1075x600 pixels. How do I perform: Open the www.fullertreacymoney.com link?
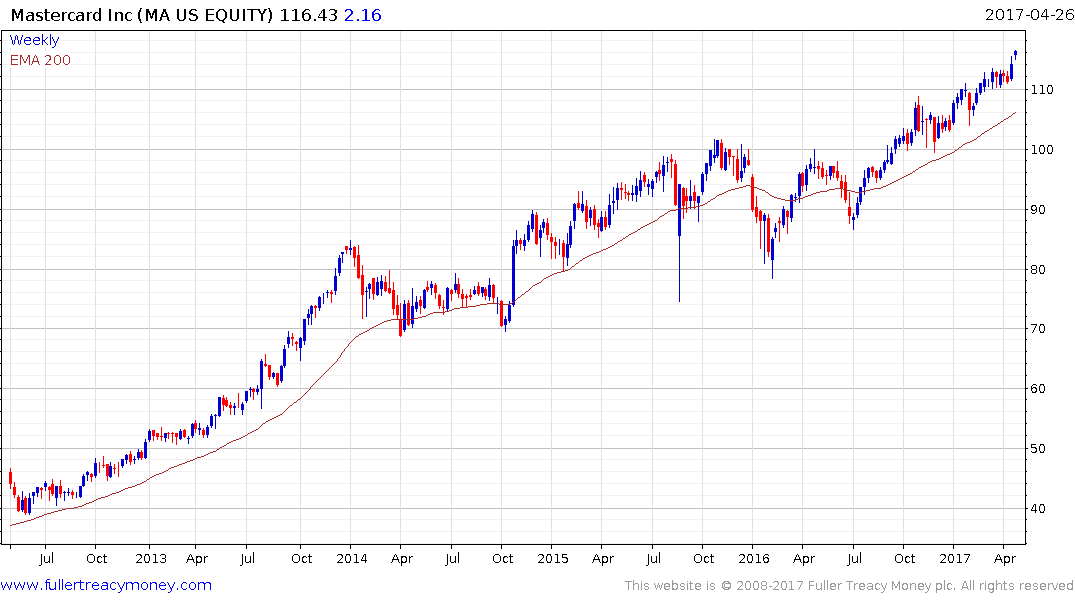click(106, 585)
